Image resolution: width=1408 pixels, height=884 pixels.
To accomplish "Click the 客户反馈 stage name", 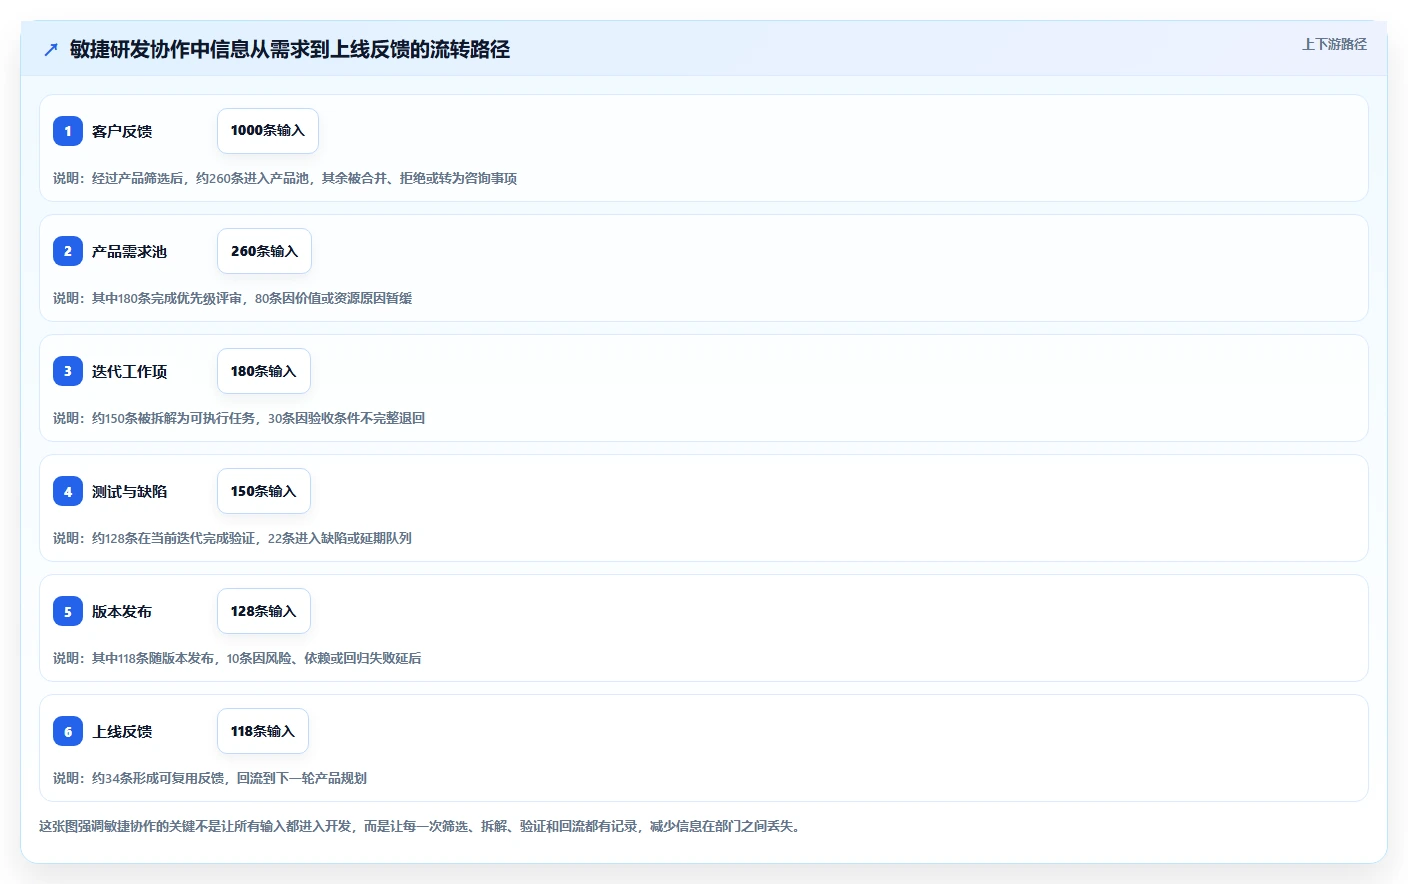I will pyautogui.click(x=122, y=131).
